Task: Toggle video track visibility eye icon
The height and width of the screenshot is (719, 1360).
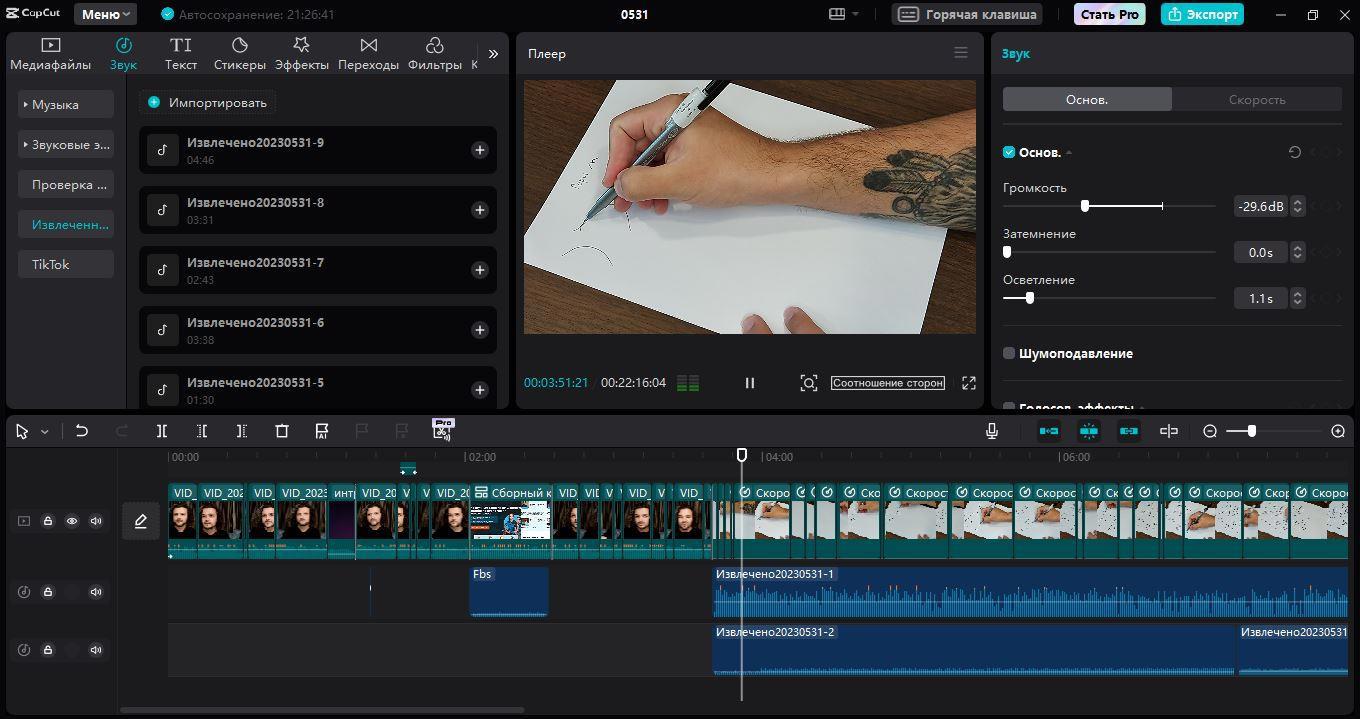Action: pyautogui.click(x=72, y=521)
